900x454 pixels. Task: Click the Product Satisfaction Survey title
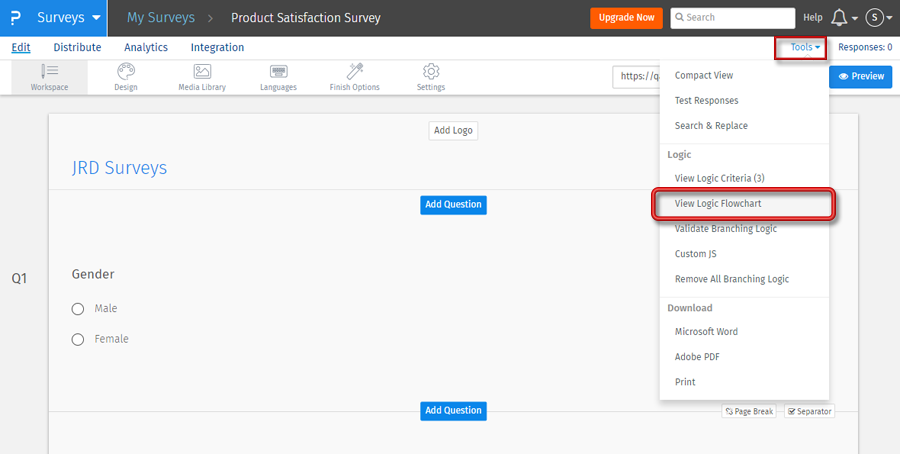click(x=306, y=18)
